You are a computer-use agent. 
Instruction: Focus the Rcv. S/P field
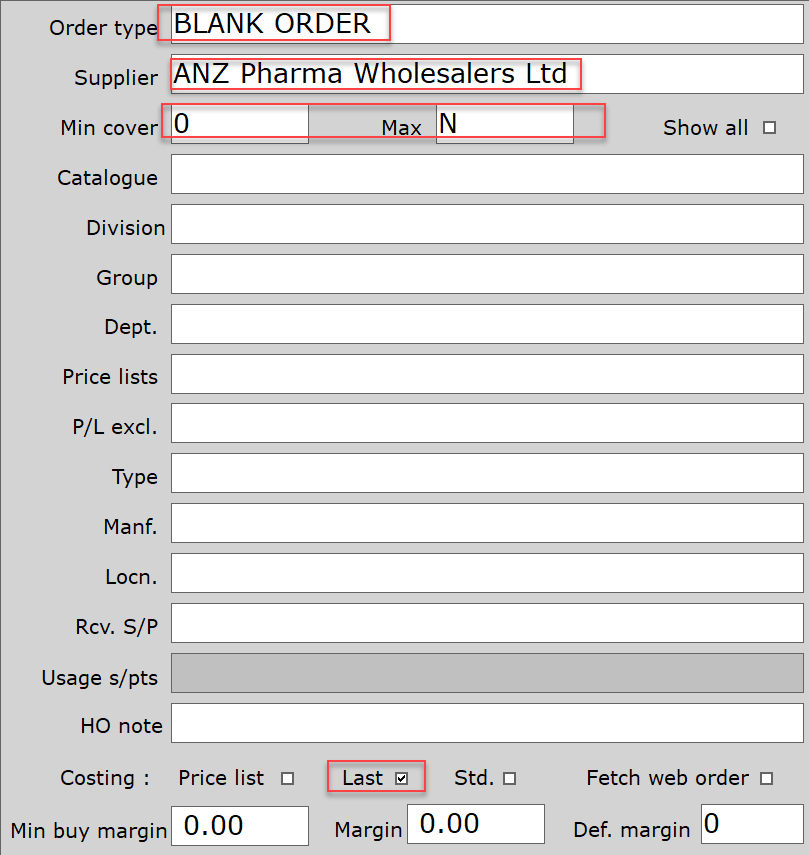tap(487, 624)
